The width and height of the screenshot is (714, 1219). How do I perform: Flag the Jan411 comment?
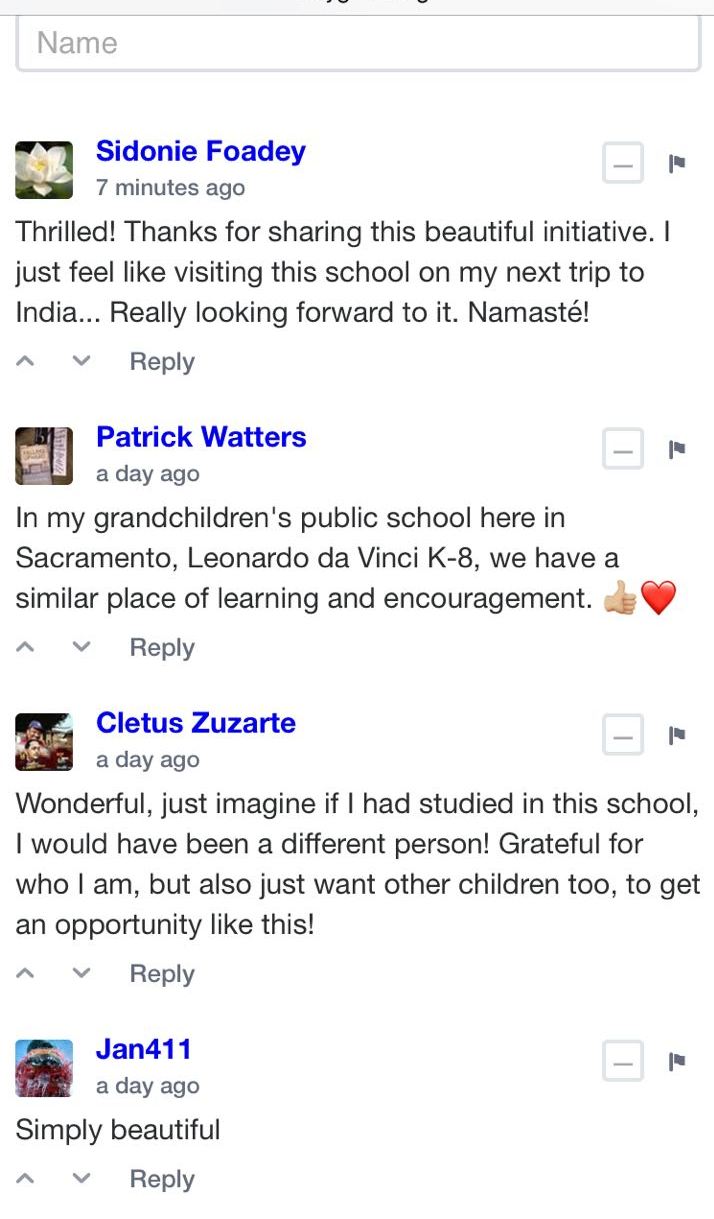tap(677, 1061)
